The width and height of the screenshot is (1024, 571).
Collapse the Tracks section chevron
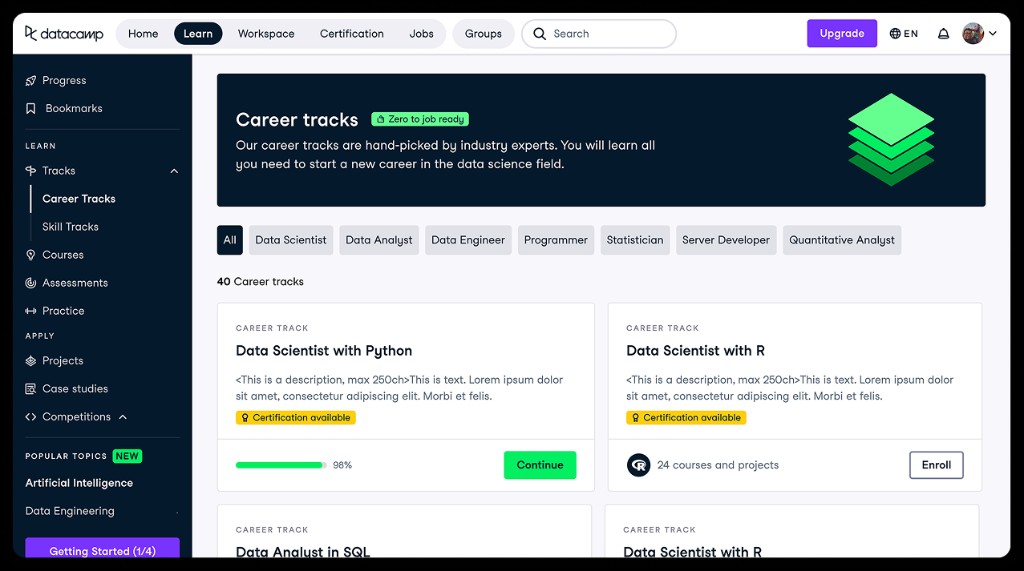[174, 171]
